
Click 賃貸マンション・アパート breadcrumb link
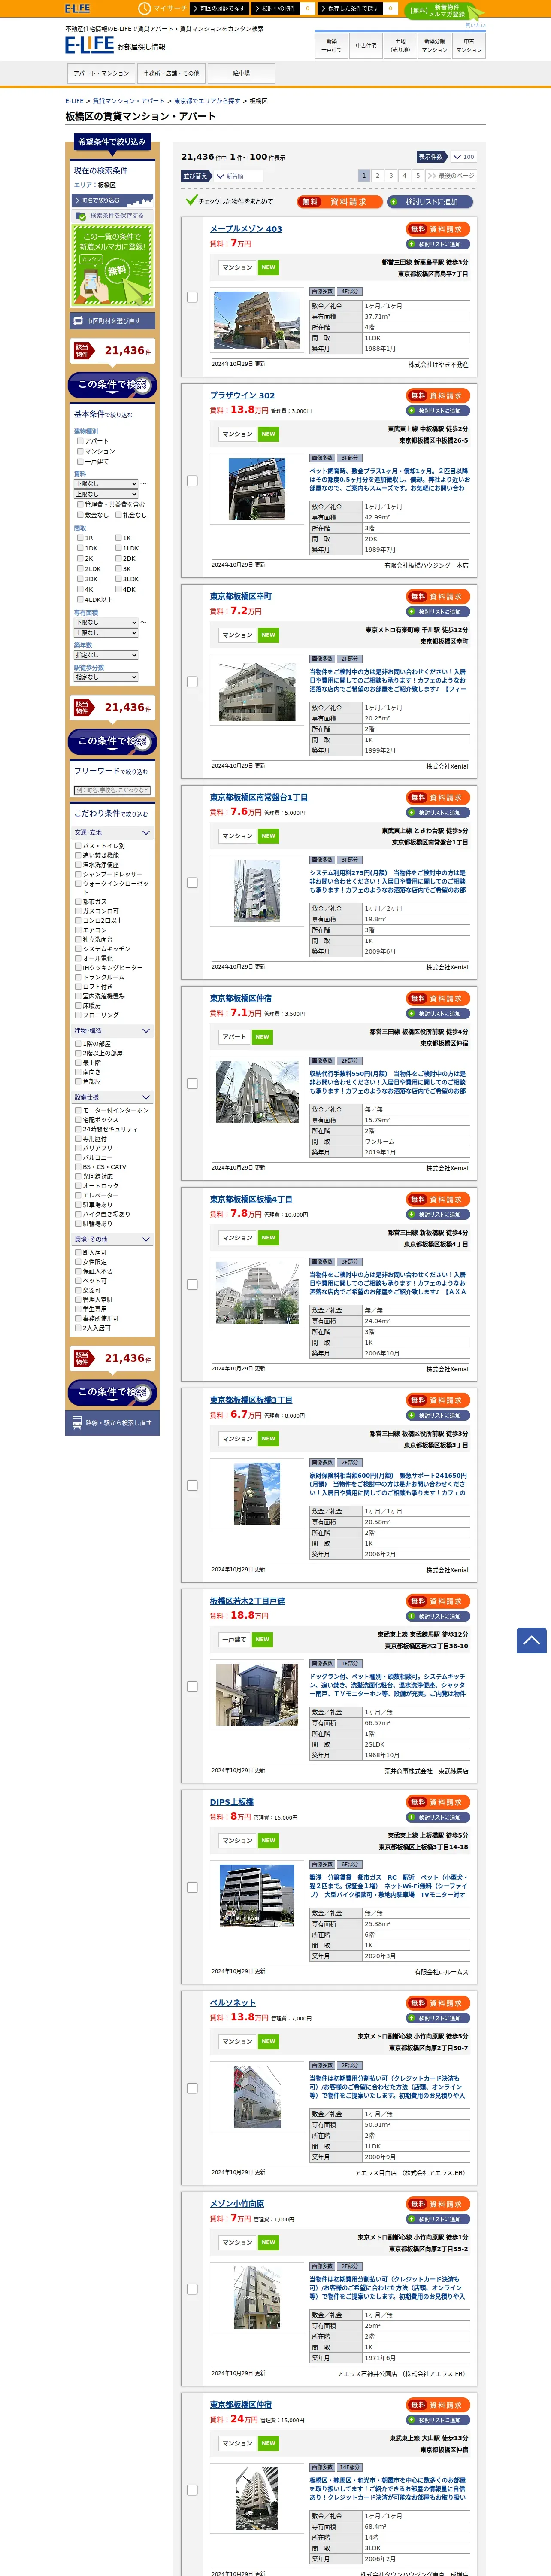click(x=129, y=101)
